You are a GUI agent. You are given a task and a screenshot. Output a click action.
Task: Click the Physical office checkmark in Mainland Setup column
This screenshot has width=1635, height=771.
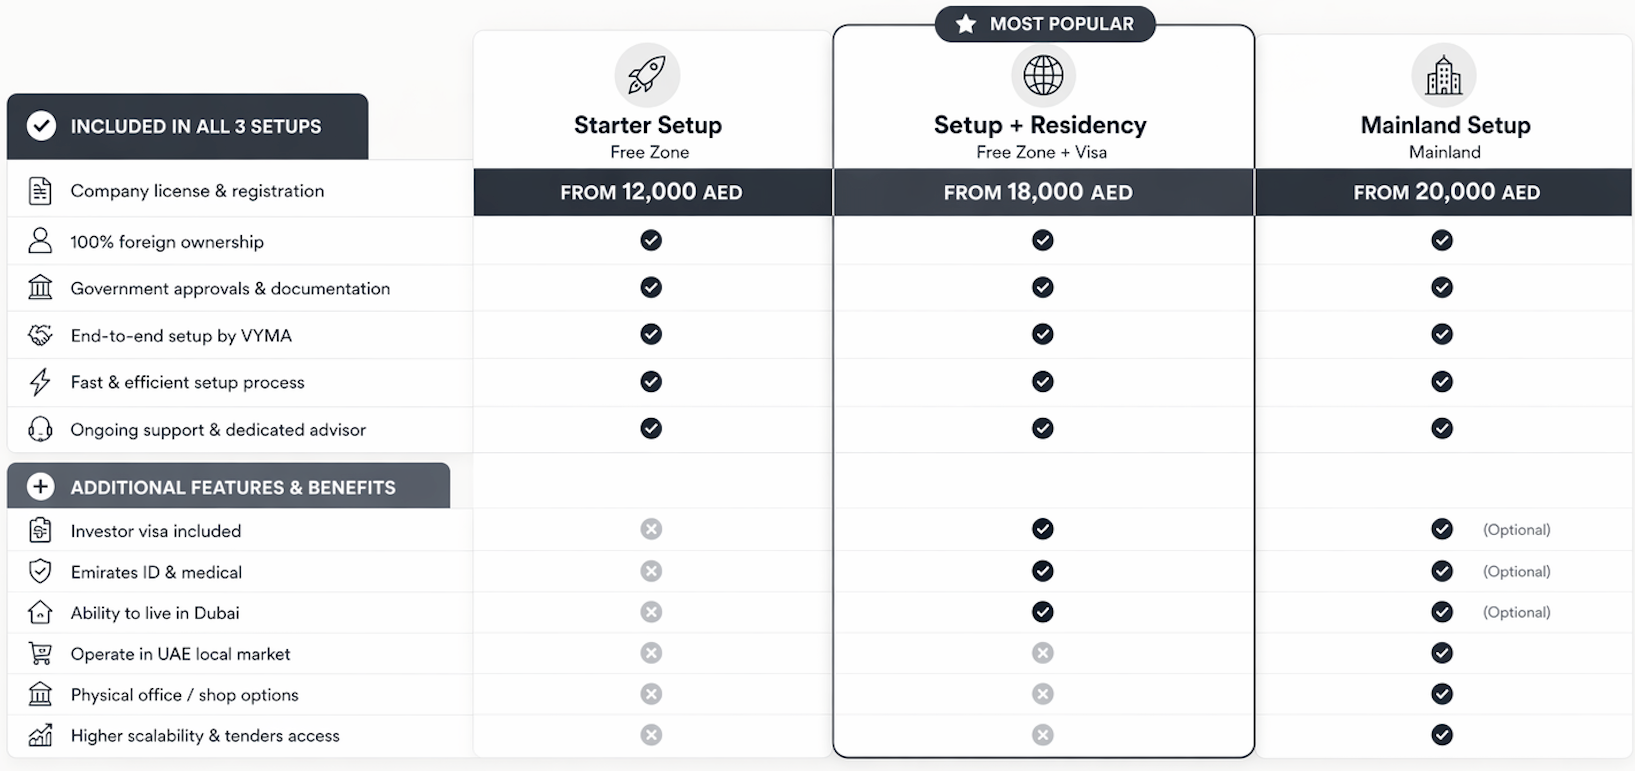pos(1442,694)
